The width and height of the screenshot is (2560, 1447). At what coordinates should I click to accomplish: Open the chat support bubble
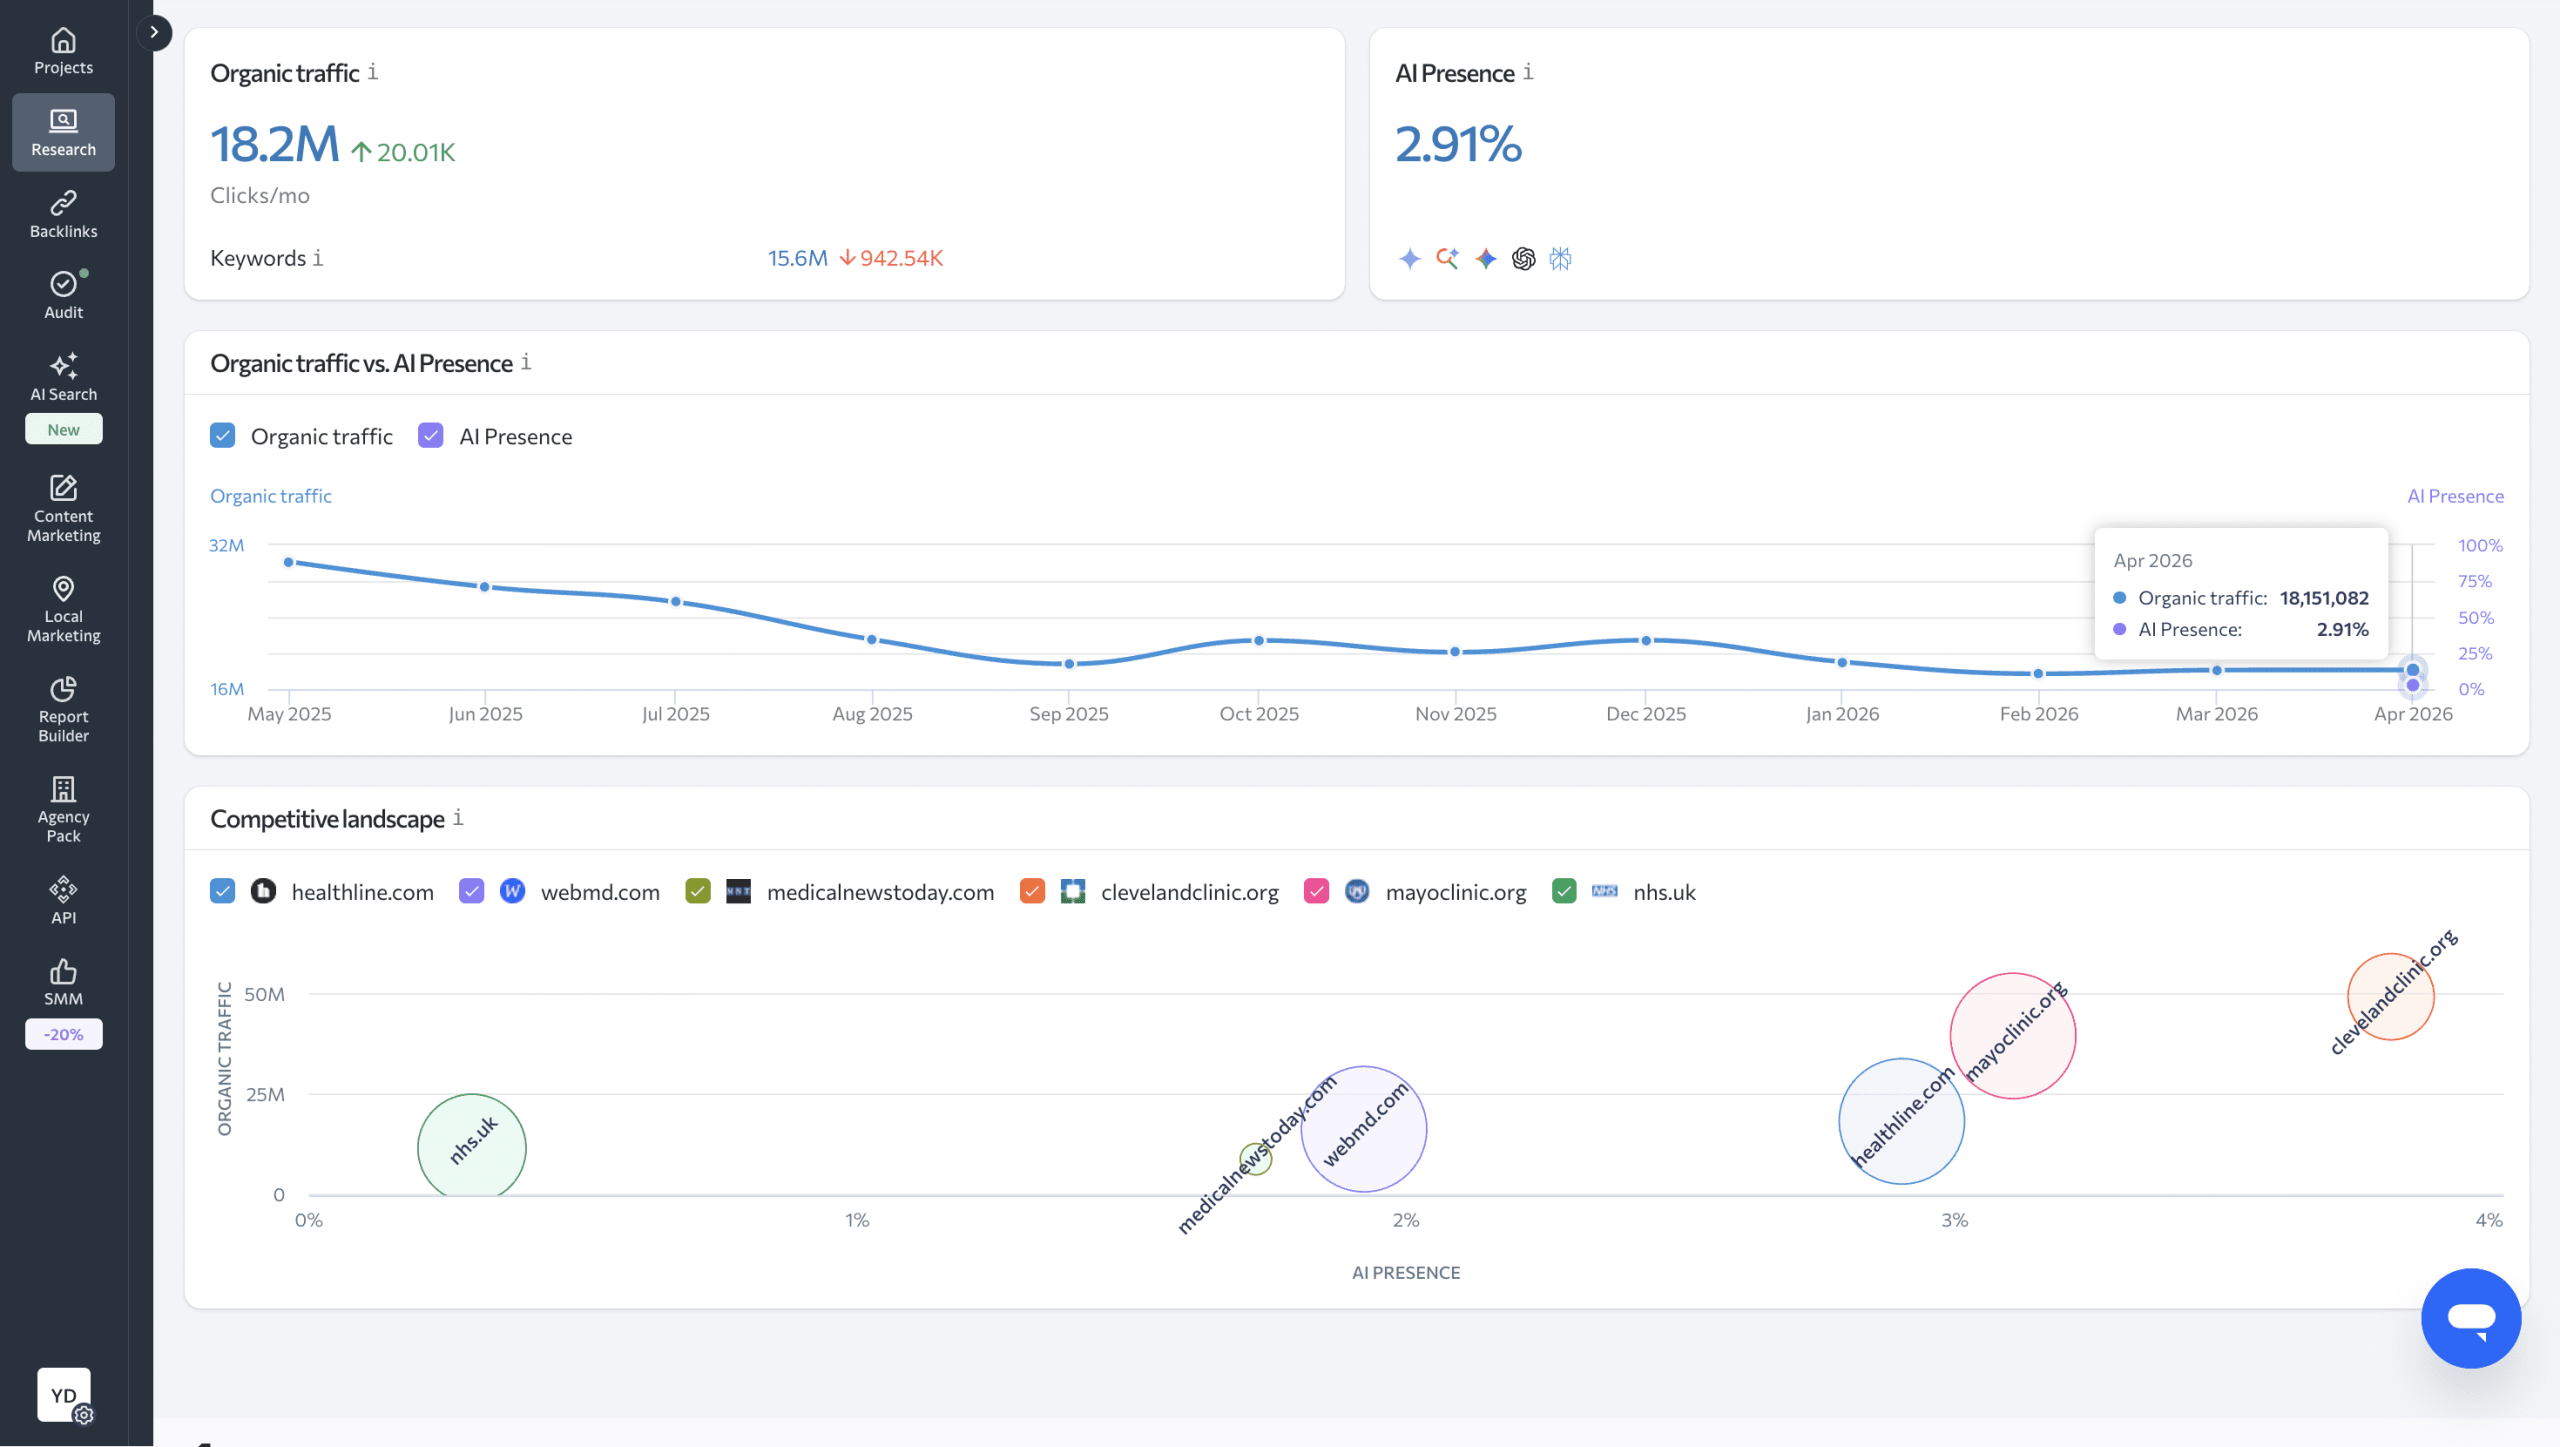[x=2470, y=1318]
